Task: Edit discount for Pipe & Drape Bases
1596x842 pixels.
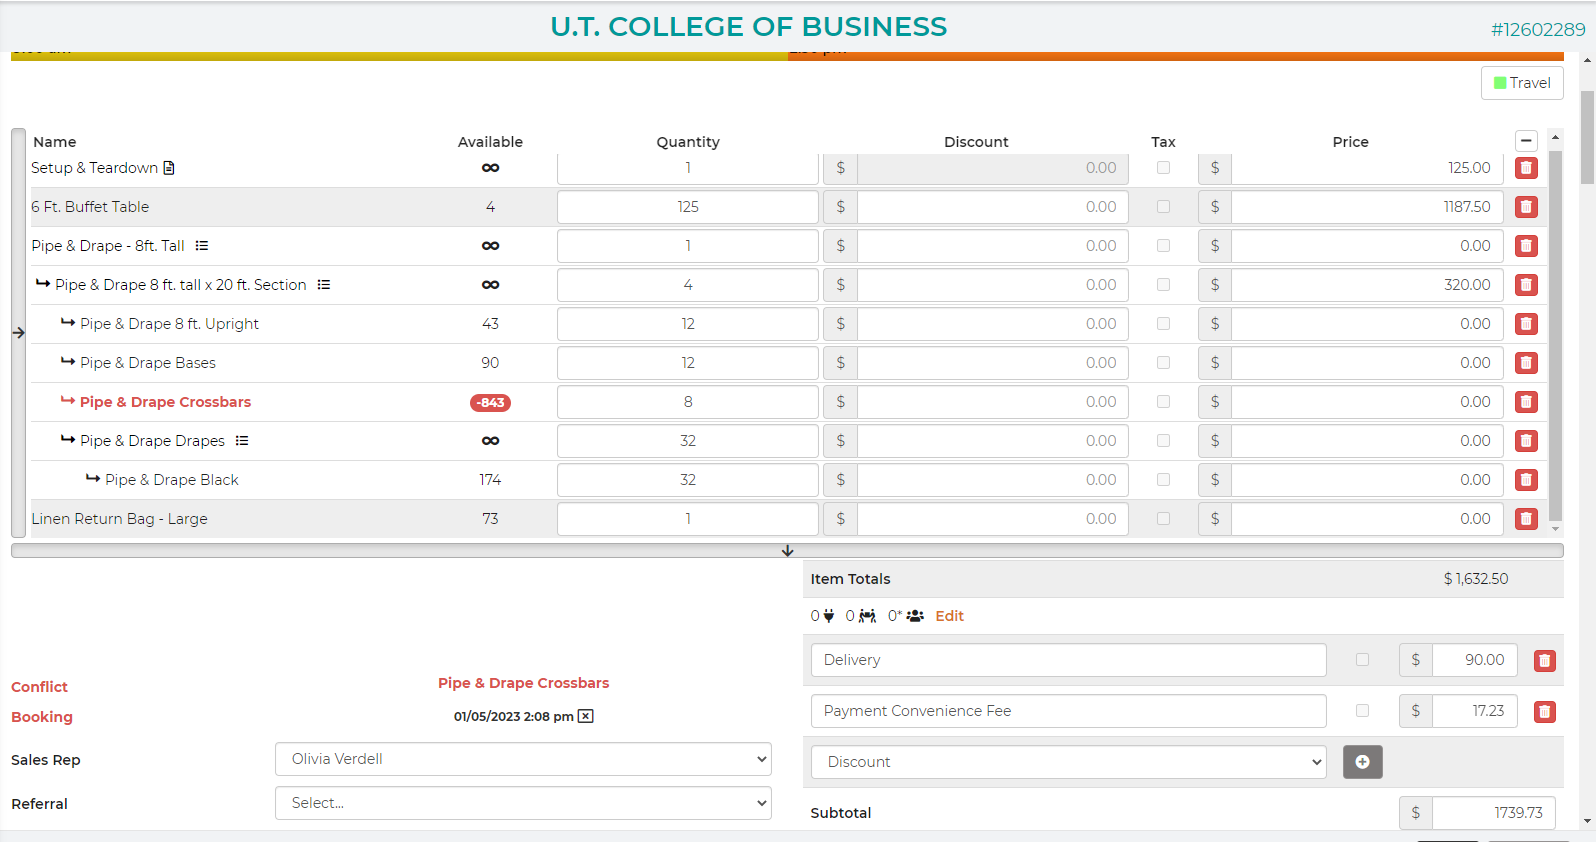Action: [992, 363]
